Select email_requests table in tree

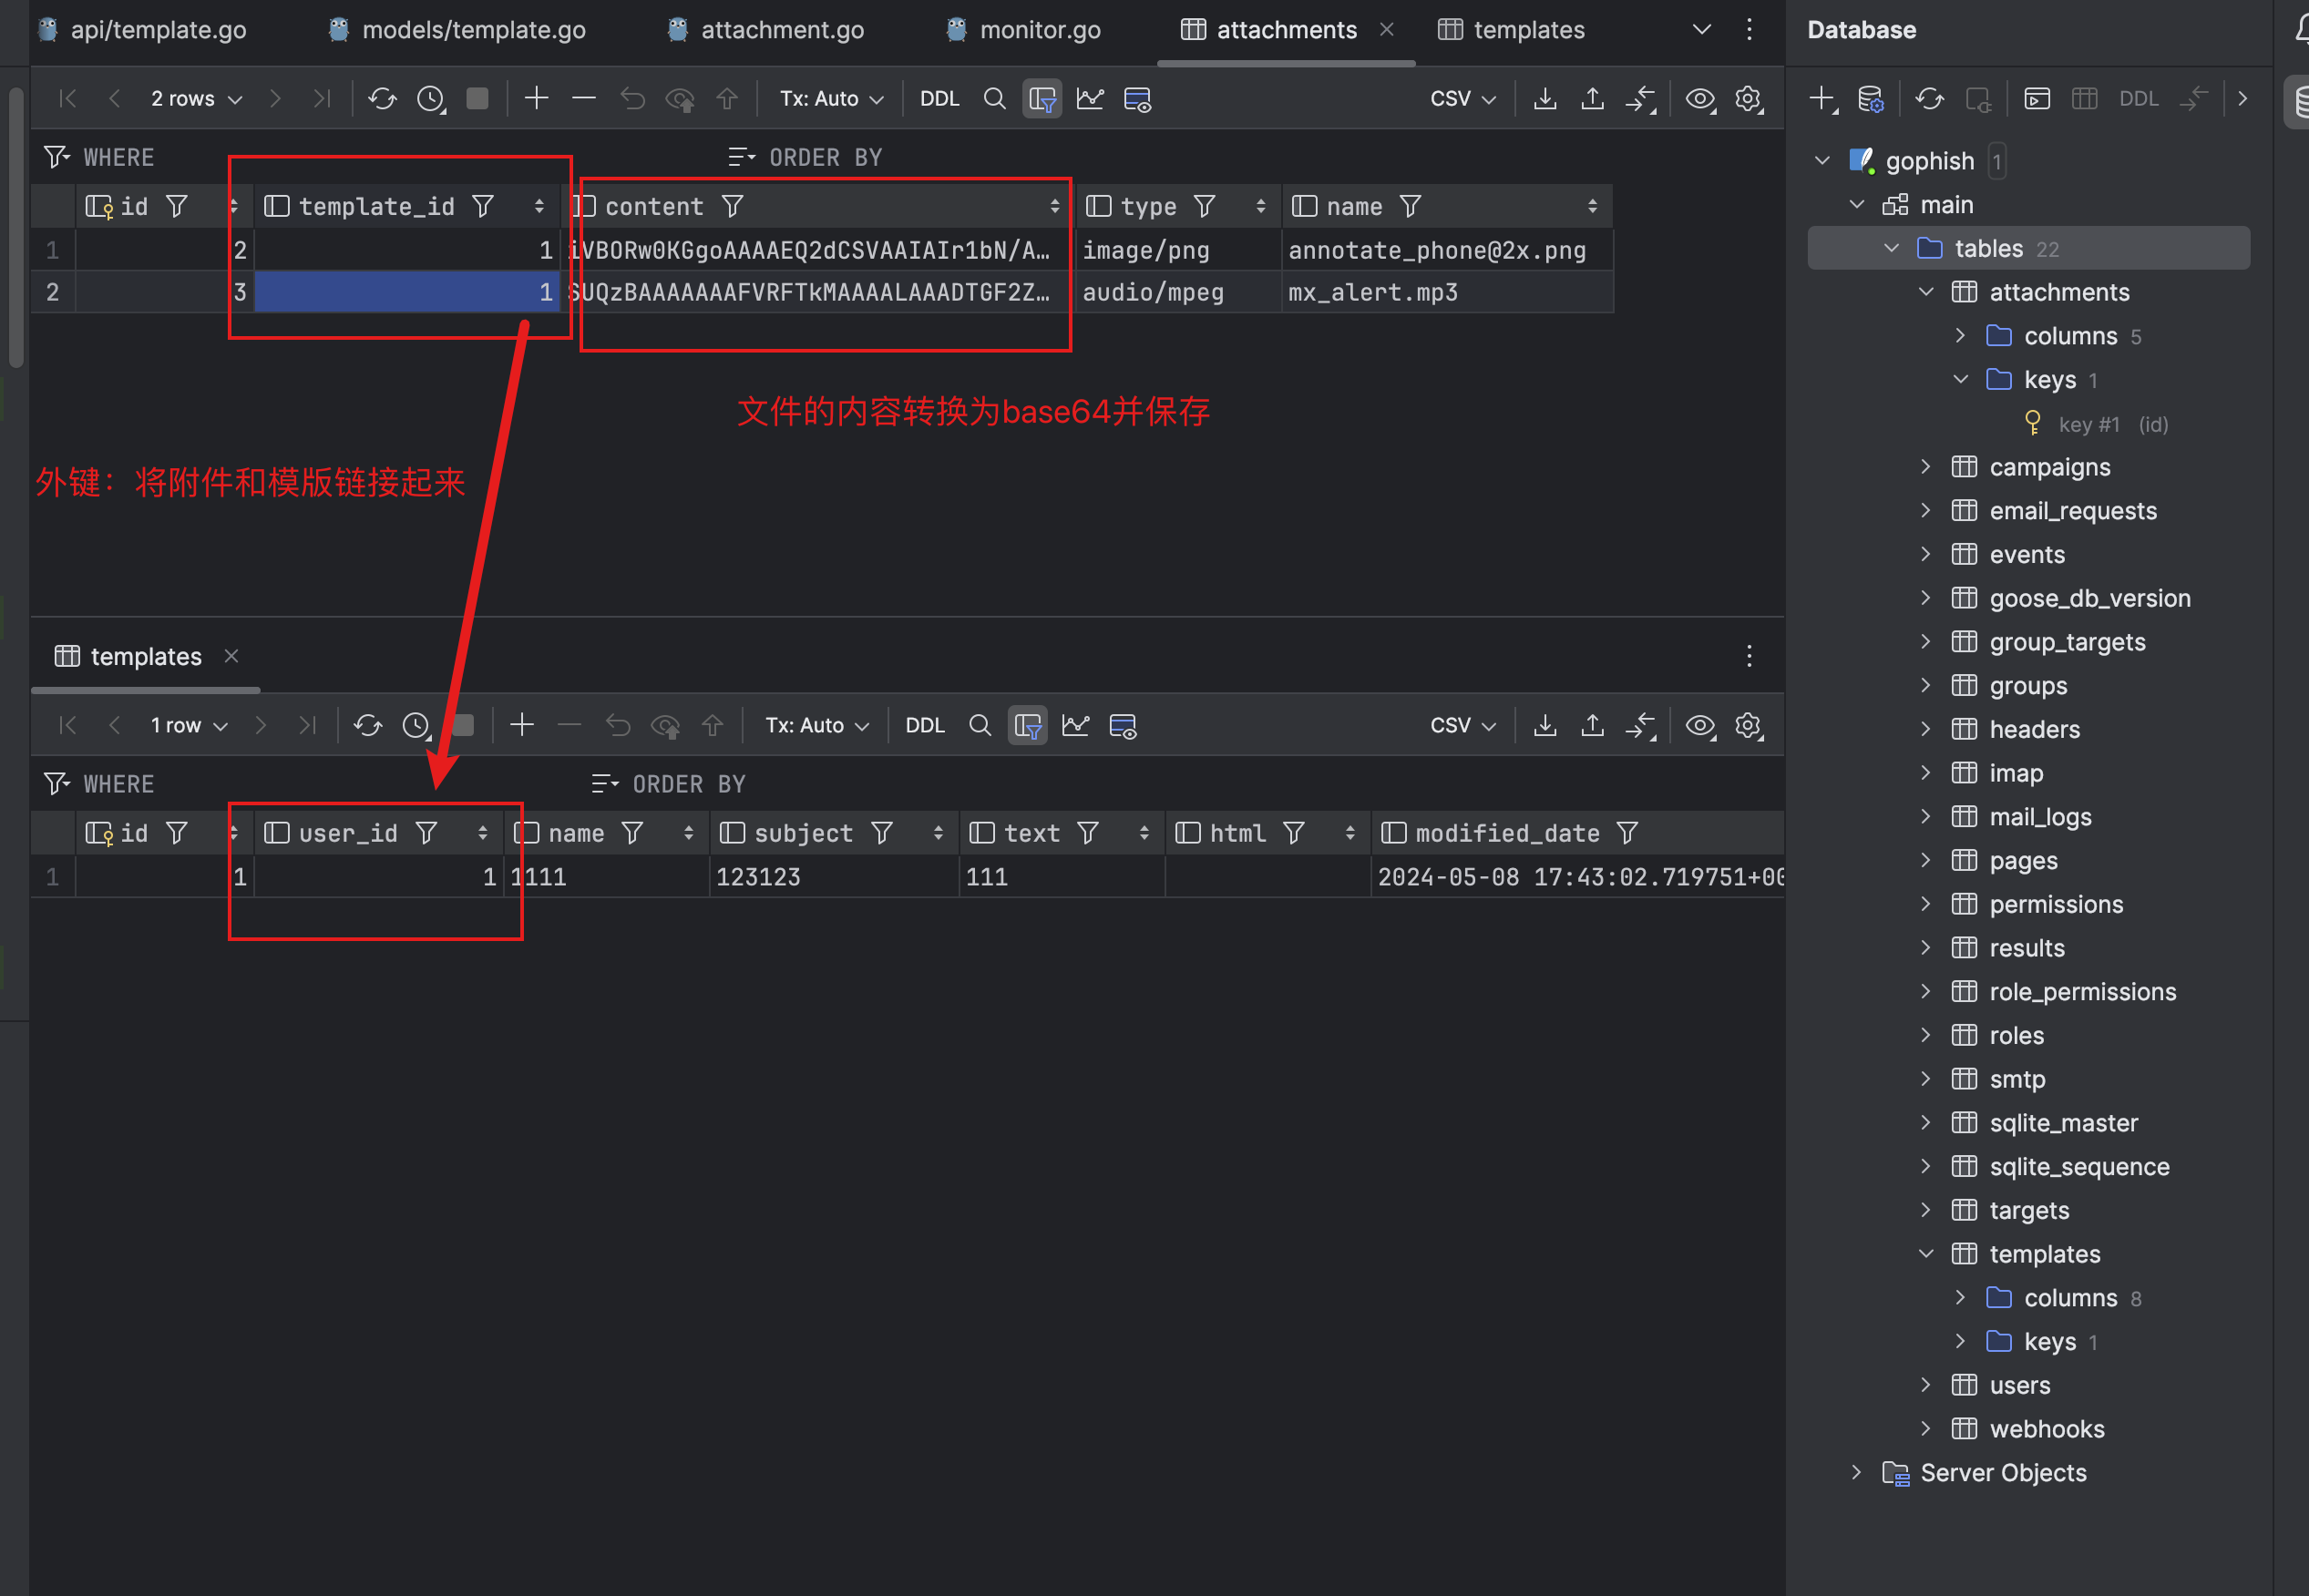(2072, 510)
